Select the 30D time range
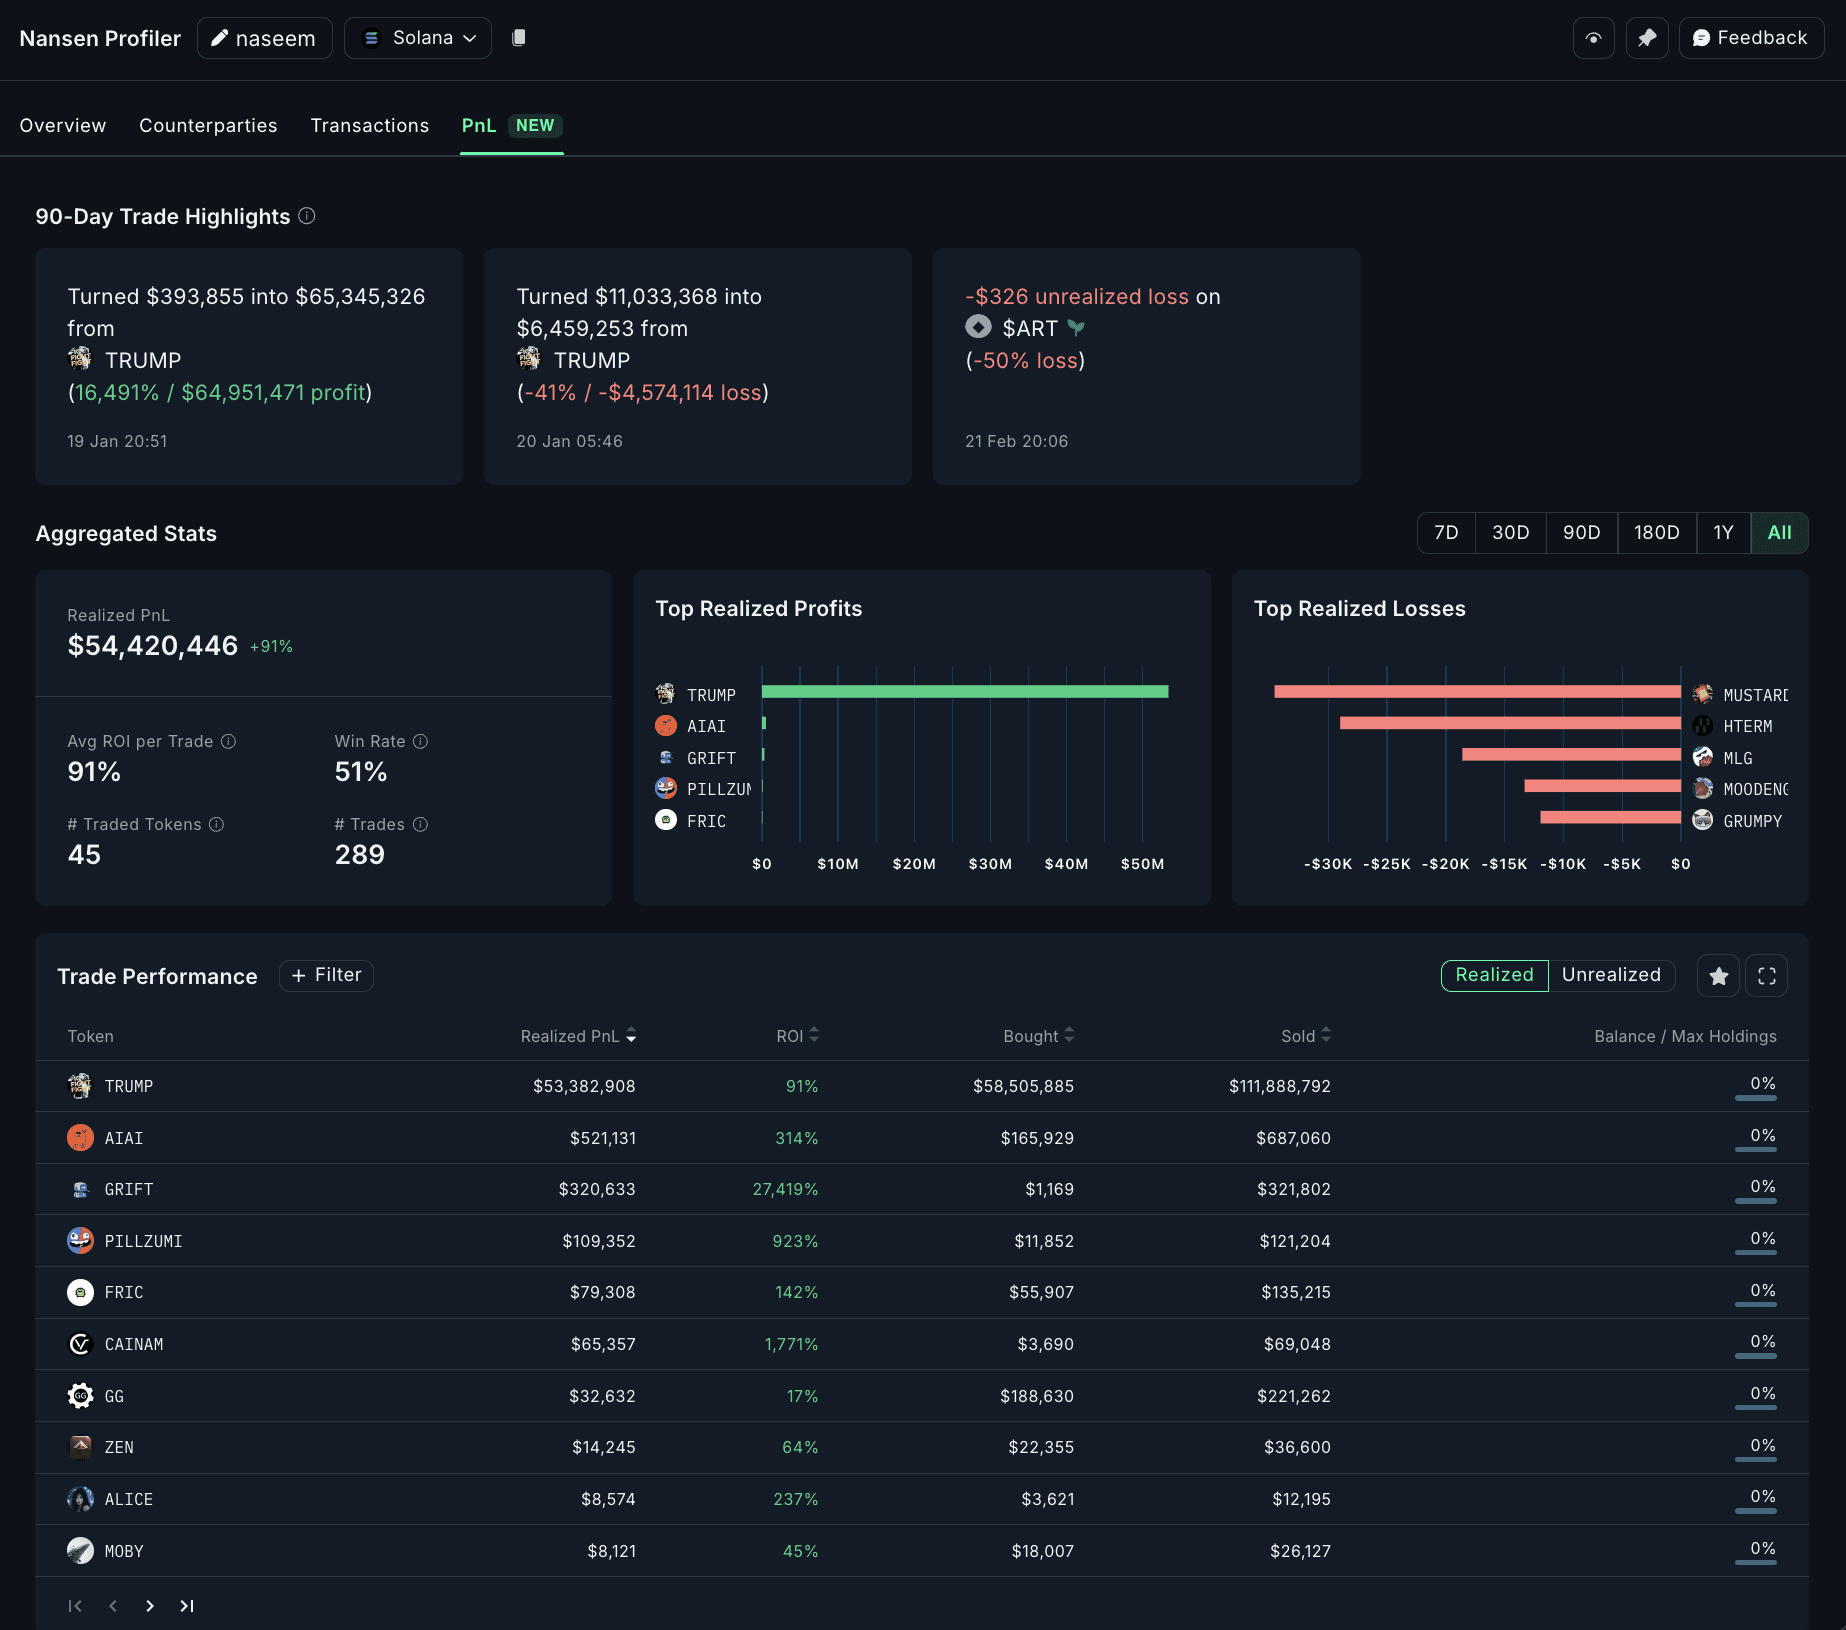1846x1630 pixels. pos(1510,533)
